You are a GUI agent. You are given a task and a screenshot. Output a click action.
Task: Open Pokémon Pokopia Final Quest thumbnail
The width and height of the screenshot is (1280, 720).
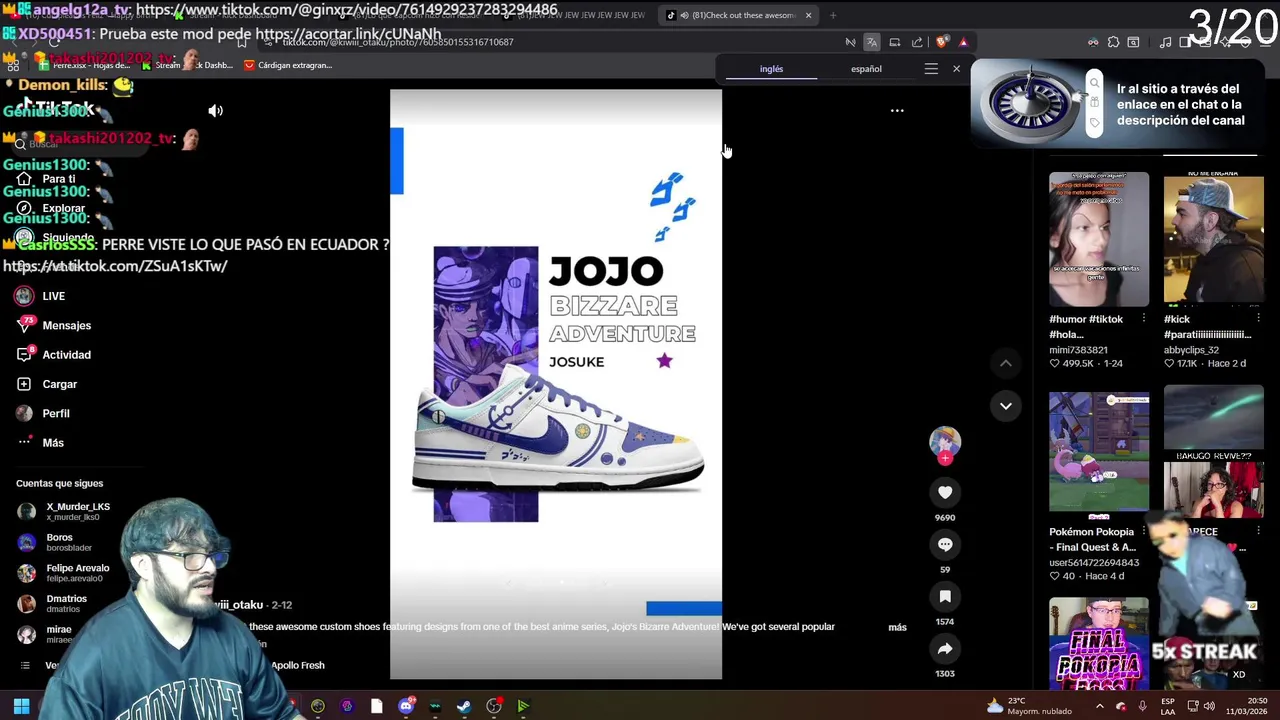1099,451
